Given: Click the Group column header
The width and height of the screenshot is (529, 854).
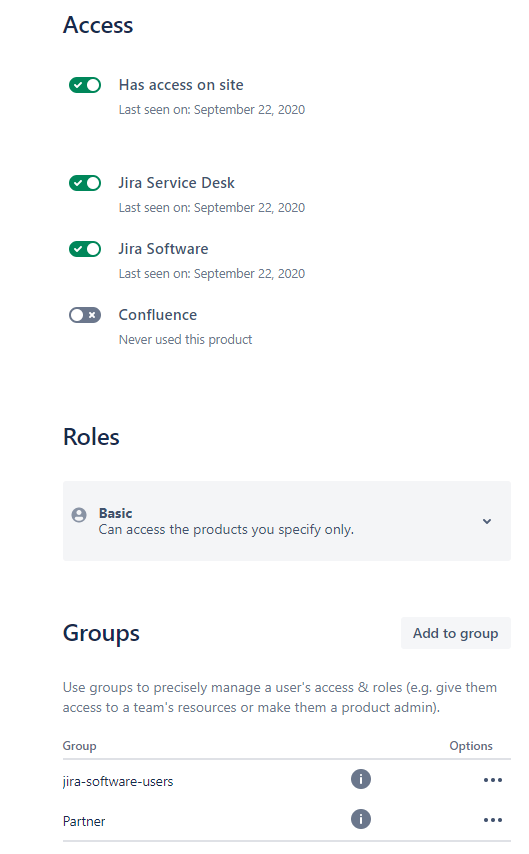Looking at the screenshot, I should pyautogui.click(x=80, y=746).
